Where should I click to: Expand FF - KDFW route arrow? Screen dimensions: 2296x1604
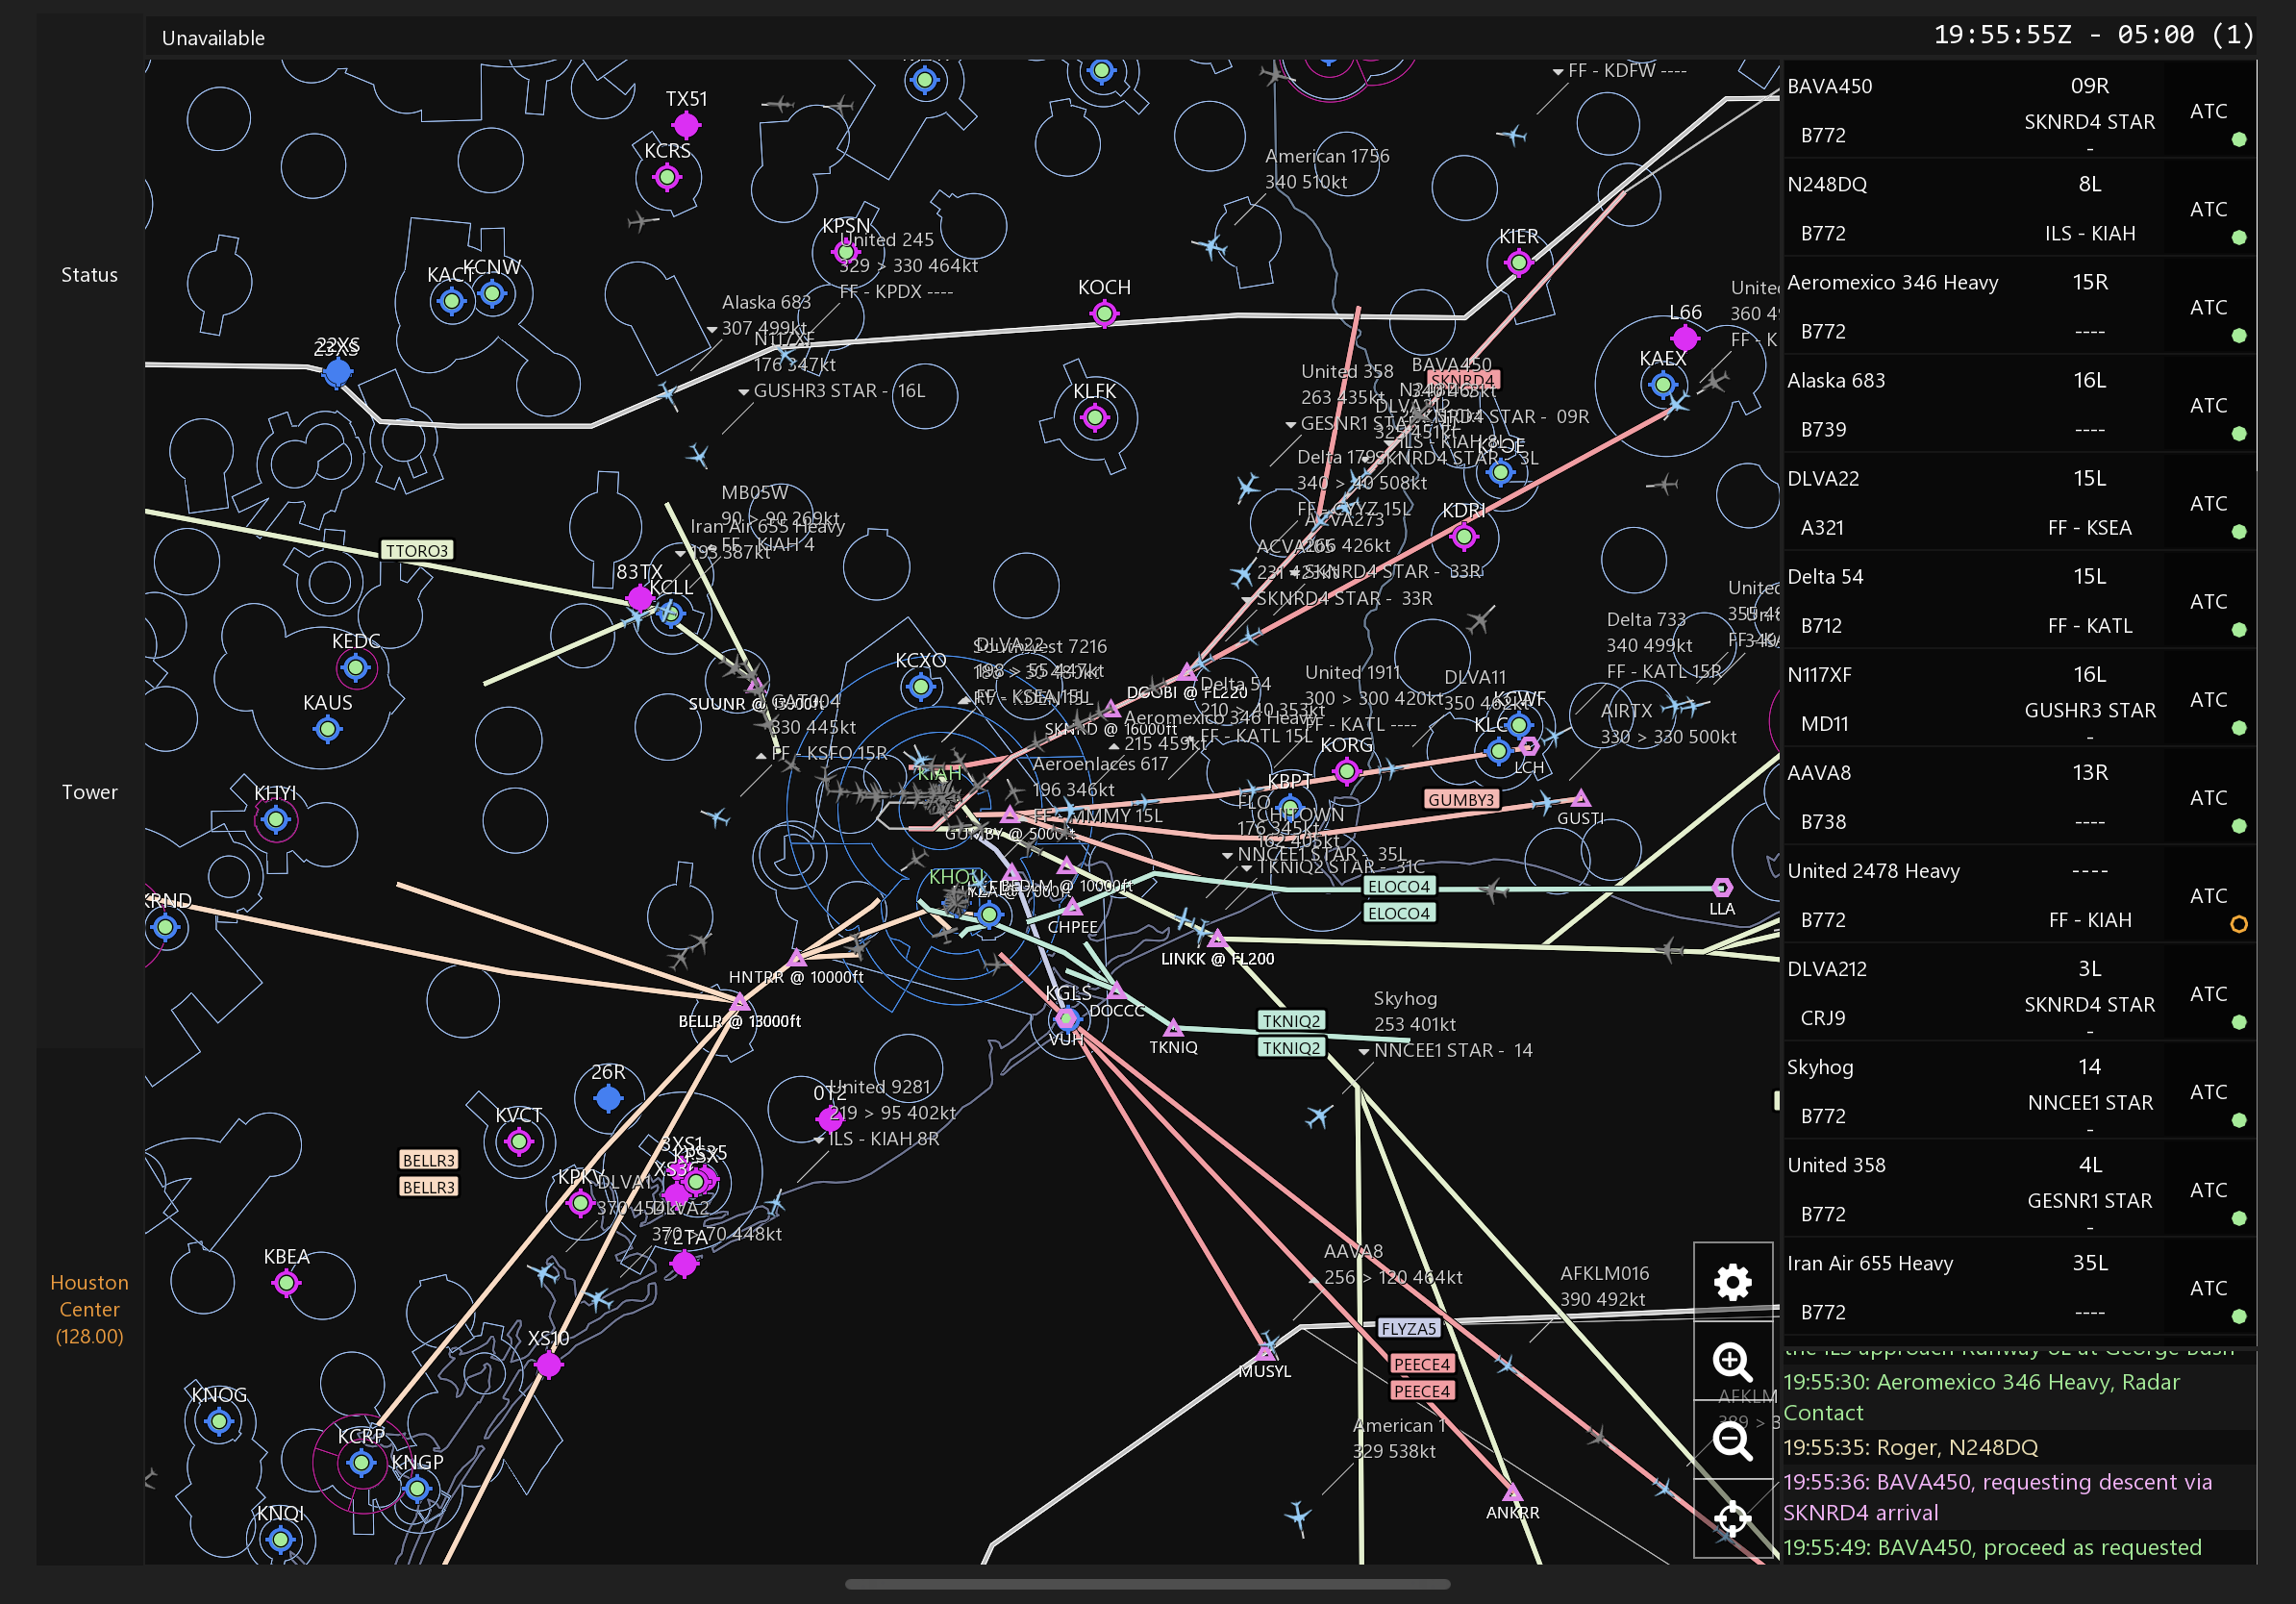coord(1557,72)
